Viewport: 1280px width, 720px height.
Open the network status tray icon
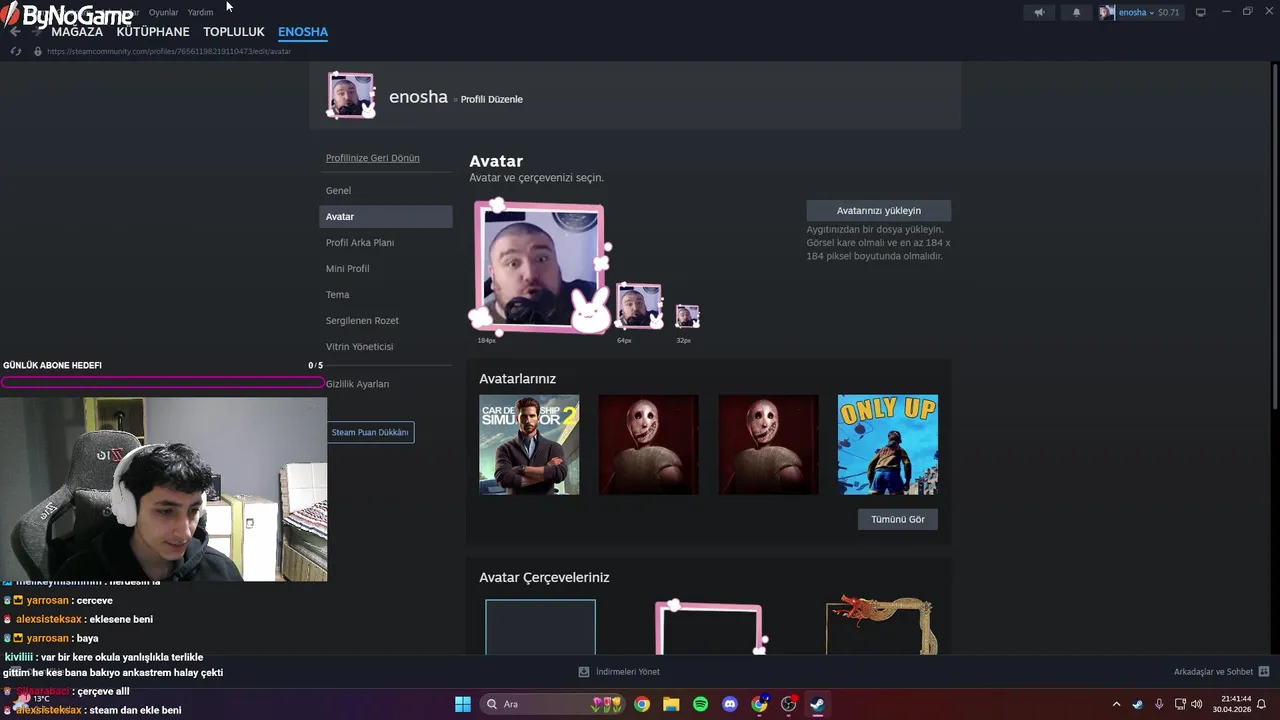click(1180, 704)
